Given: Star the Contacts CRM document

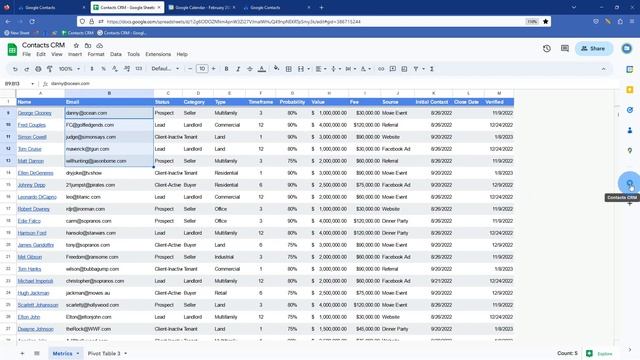Looking at the screenshot, I should tap(76, 46).
